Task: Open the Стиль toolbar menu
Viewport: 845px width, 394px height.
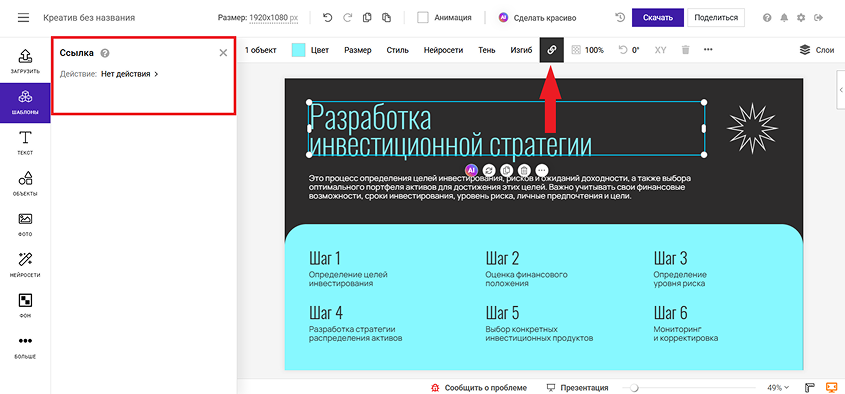Action: click(398, 50)
